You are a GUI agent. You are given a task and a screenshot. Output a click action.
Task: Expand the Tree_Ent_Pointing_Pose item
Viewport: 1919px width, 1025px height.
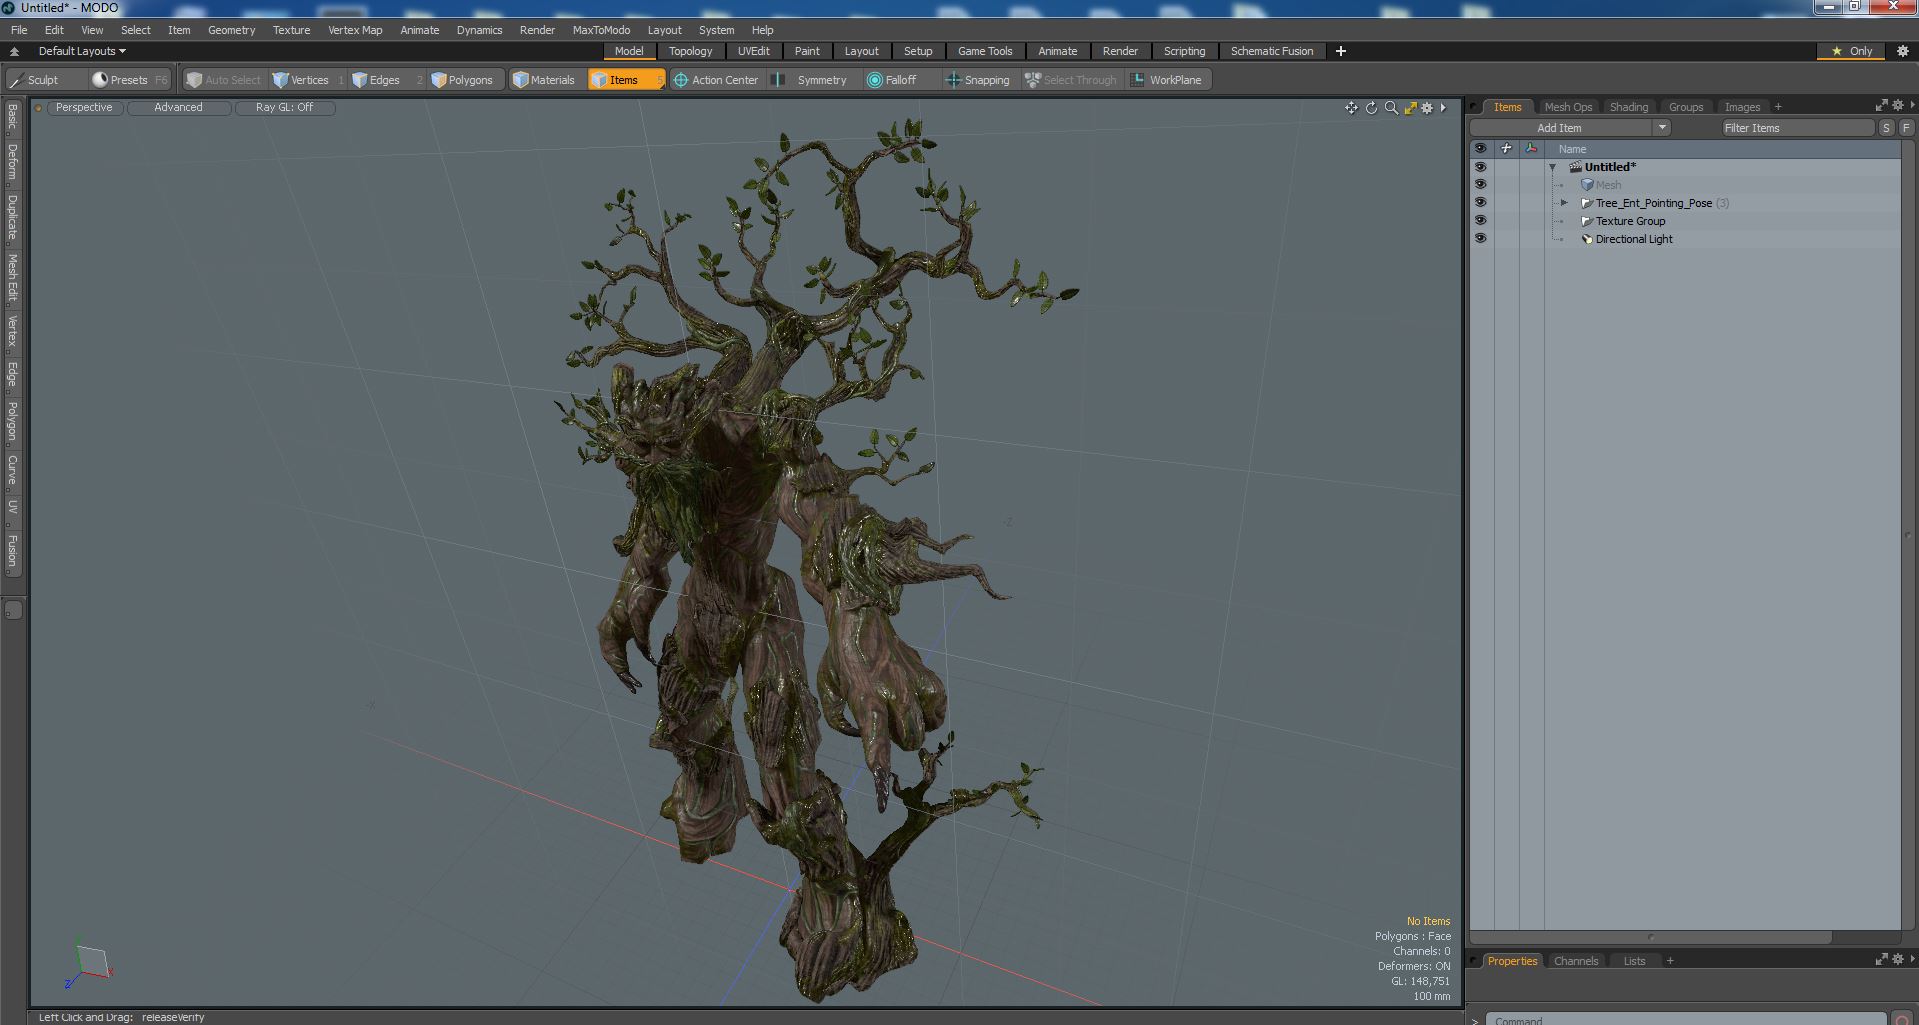pyautogui.click(x=1565, y=203)
